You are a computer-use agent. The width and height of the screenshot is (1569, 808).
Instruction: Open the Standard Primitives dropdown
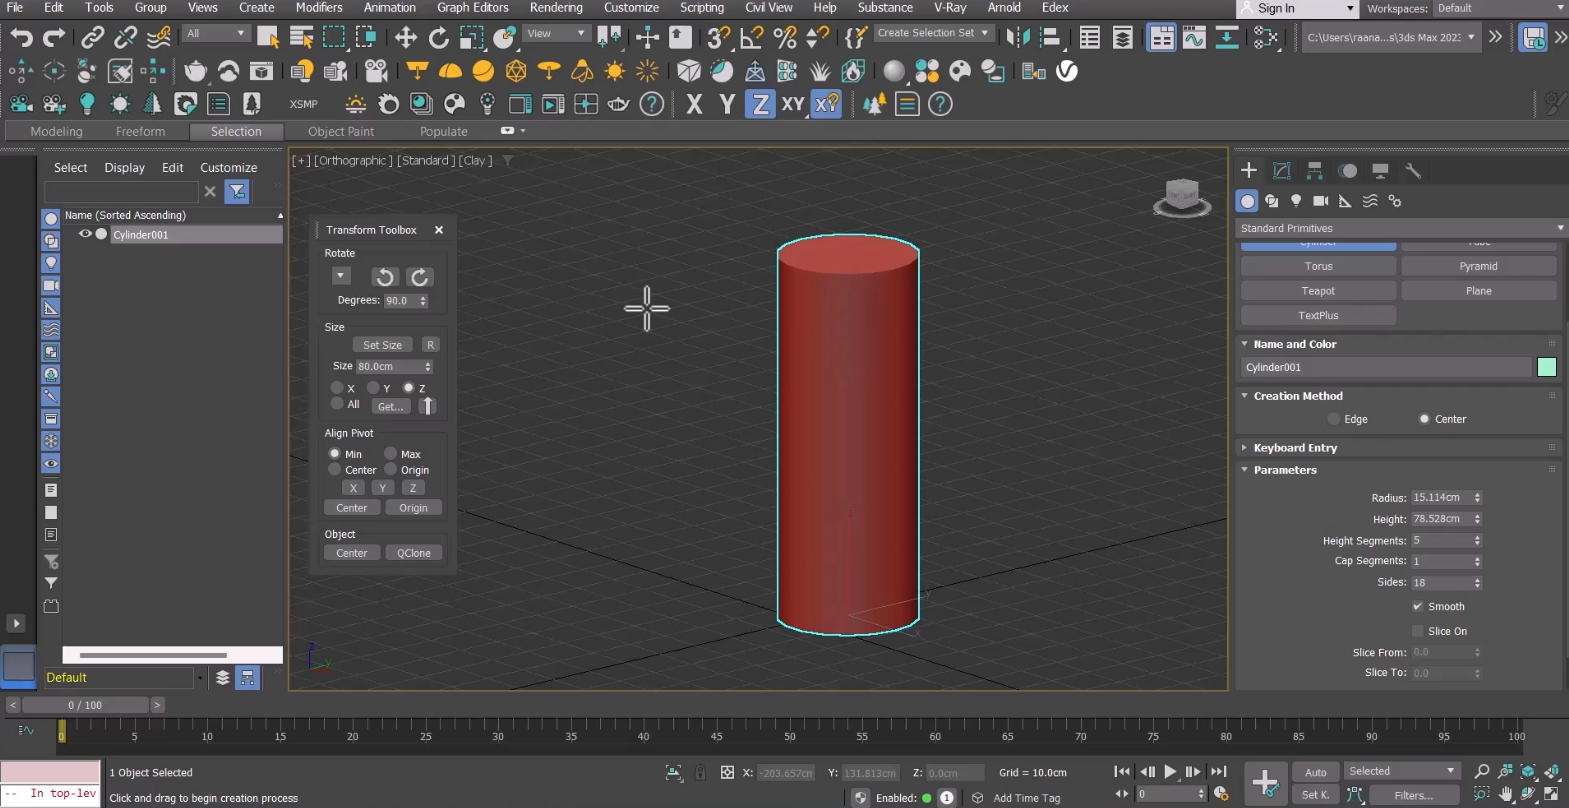(1399, 228)
